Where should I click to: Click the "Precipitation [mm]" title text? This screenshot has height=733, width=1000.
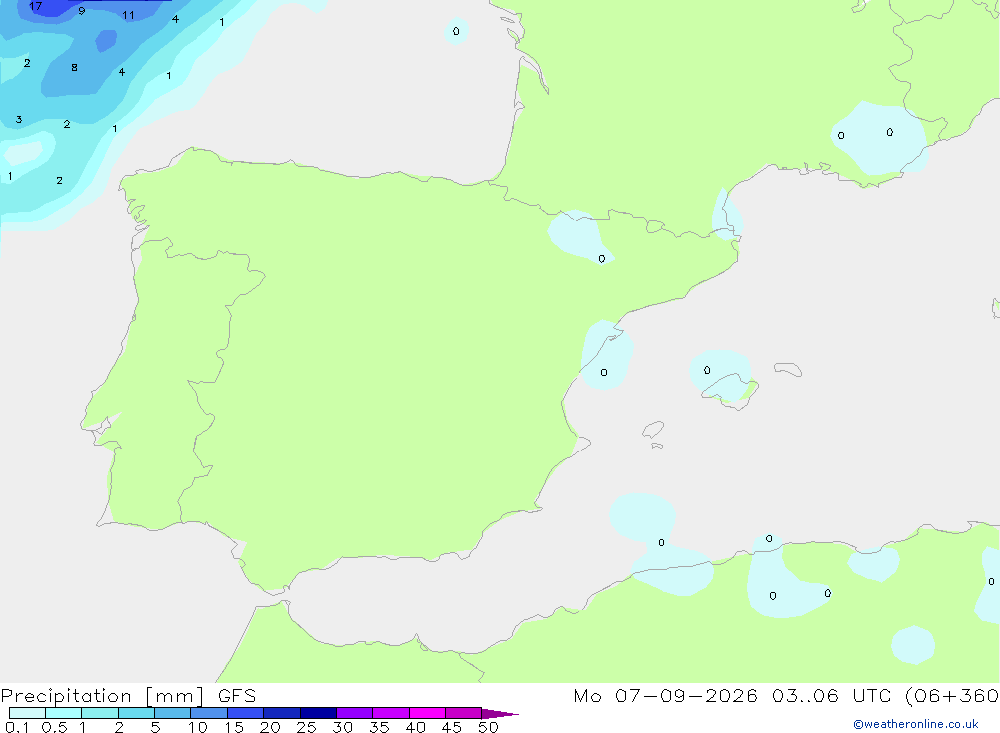pos(102,696)
